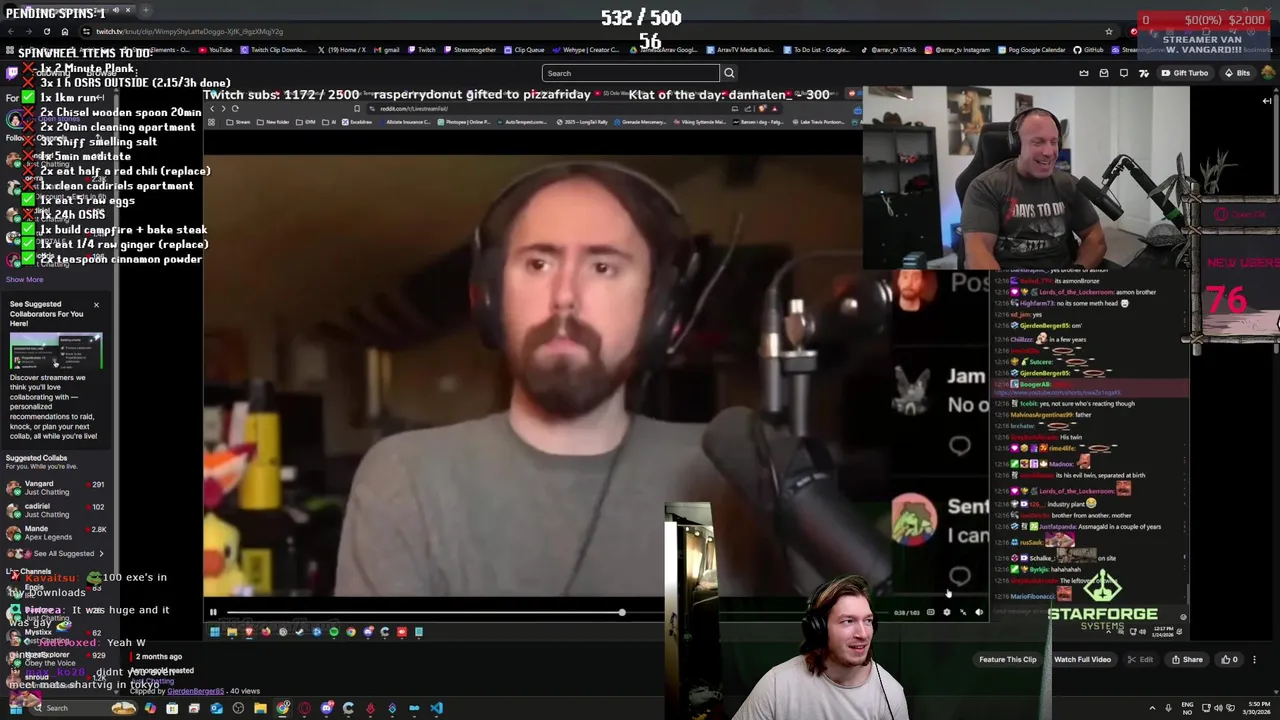Click the ENG language indicator in tray

(x=1188, y=709)
